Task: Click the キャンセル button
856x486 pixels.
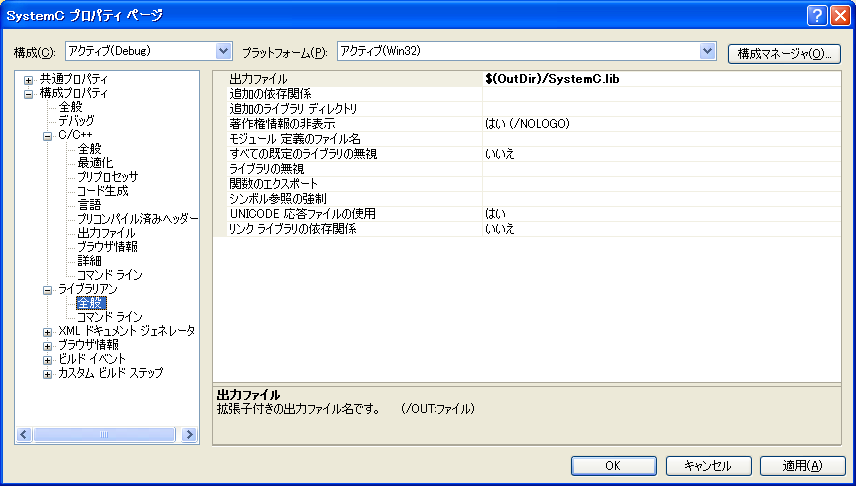Action: click(709, 466)
